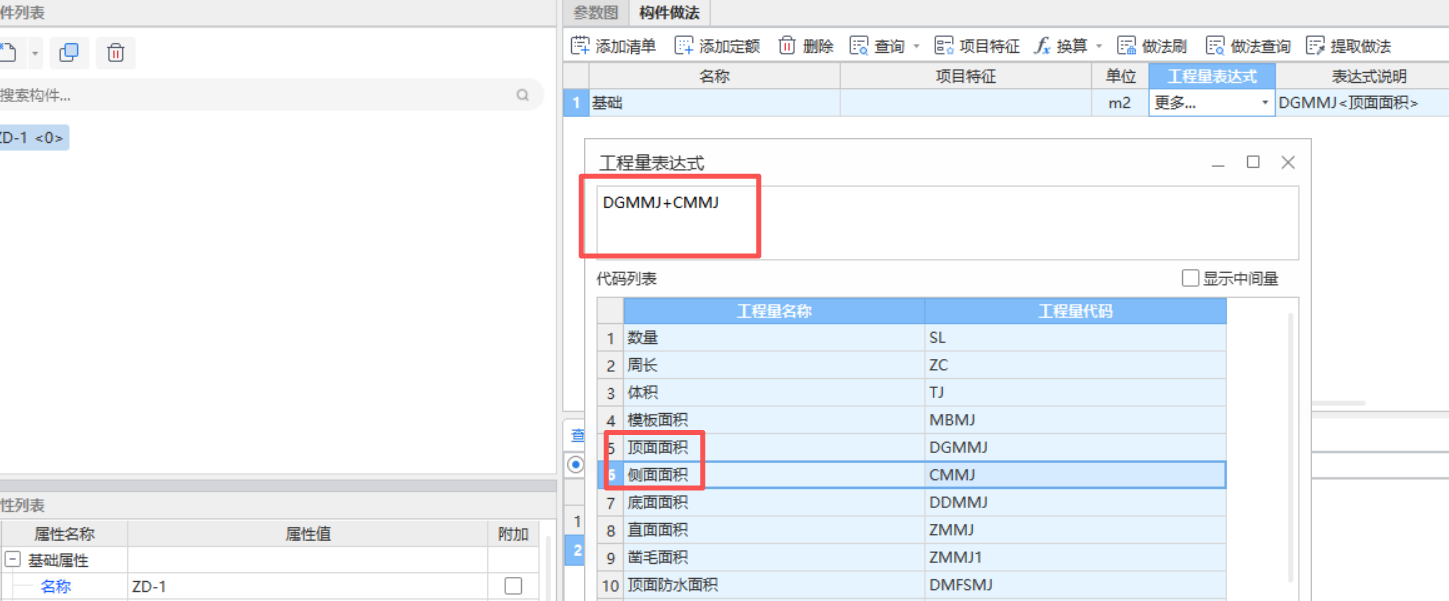The image size is (1449, 601).
Task: Open the 换算 dropdown arrow
Action: 1099,46
